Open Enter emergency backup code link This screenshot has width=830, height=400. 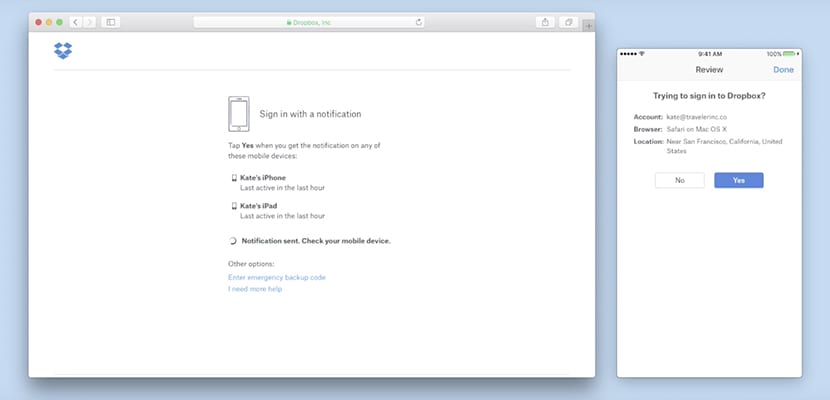tap(277, 277)
